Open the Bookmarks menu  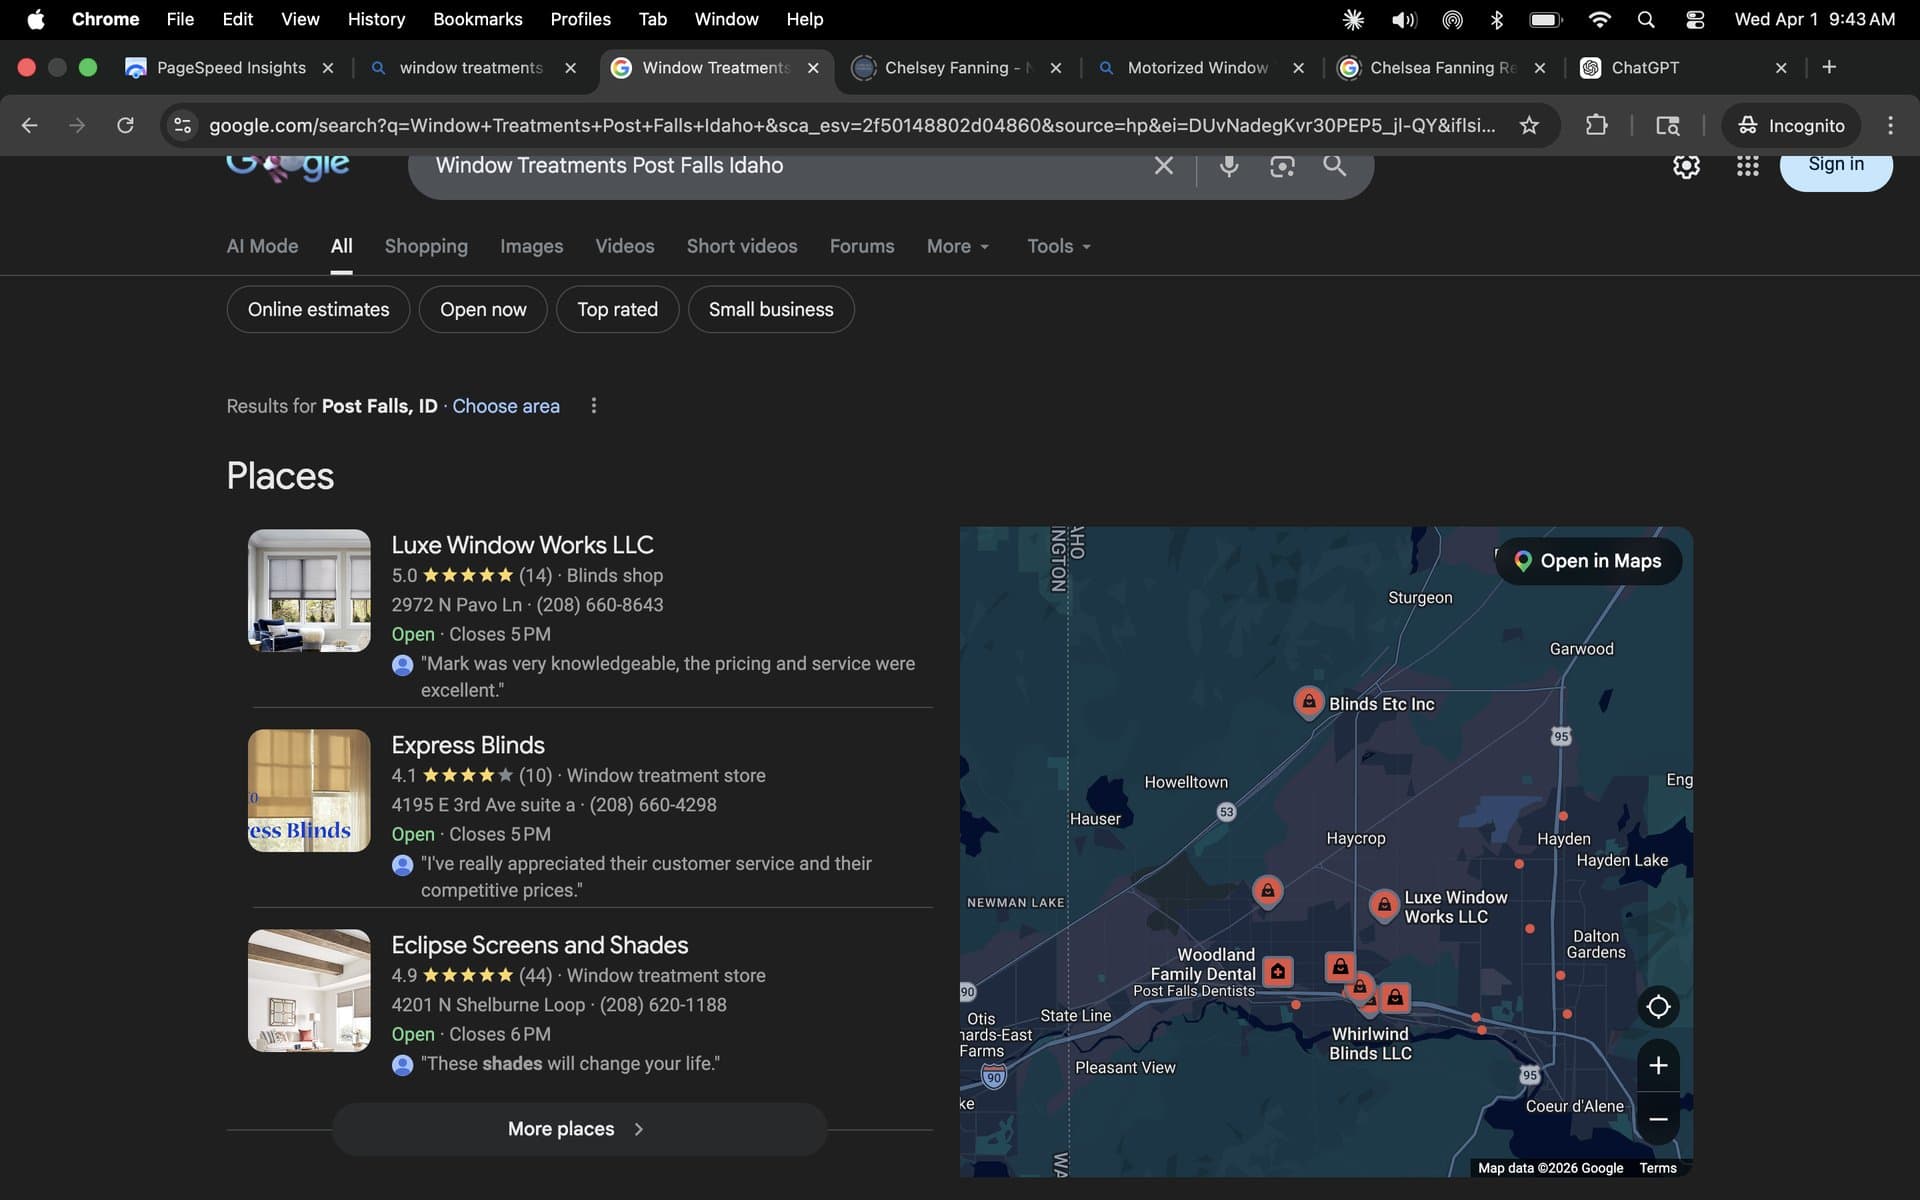pos(478,19)
